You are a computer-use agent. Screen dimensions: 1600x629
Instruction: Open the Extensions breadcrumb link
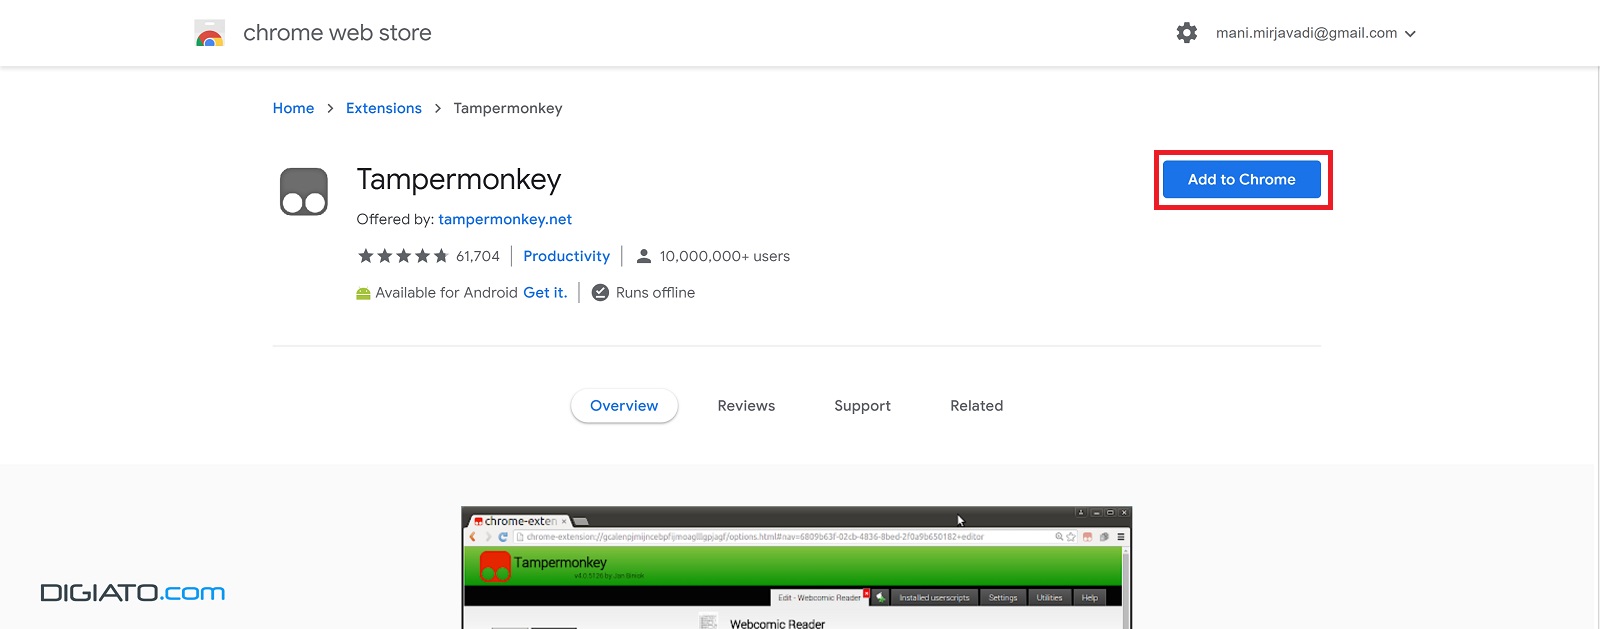[384, 108]
